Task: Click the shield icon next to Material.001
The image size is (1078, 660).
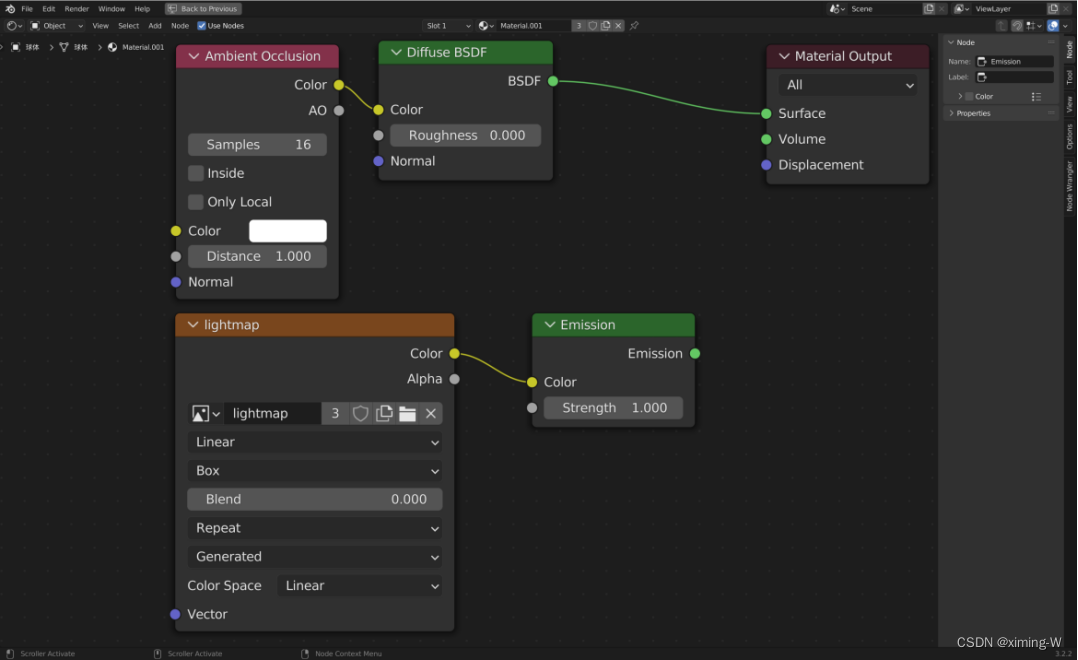Action: pos(593,25)
